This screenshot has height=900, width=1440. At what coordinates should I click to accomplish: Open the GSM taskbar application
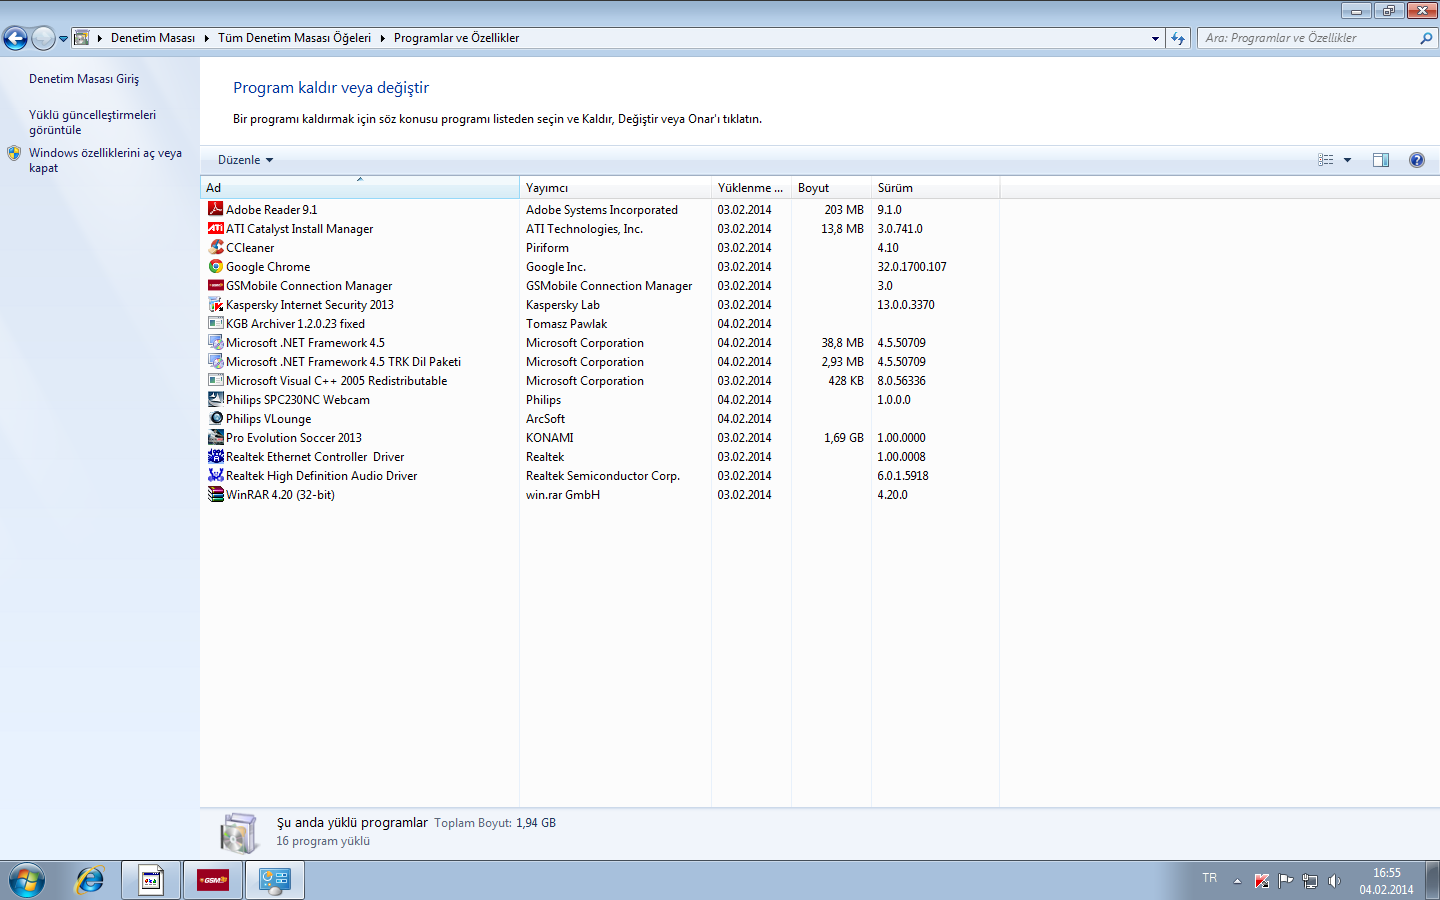click(213, 880)
